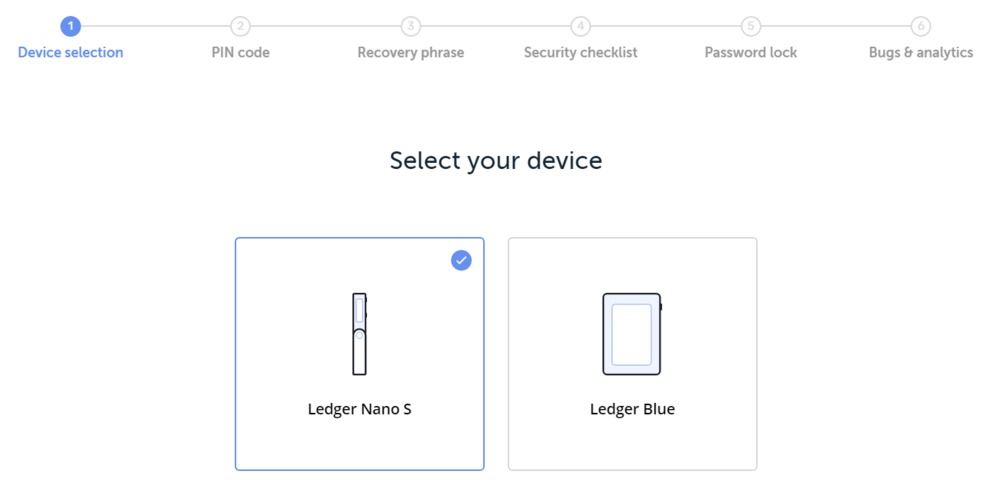Click the step 3 circle indicator
This screenshot has height=500, width=1000.
[x=411, y=26]
